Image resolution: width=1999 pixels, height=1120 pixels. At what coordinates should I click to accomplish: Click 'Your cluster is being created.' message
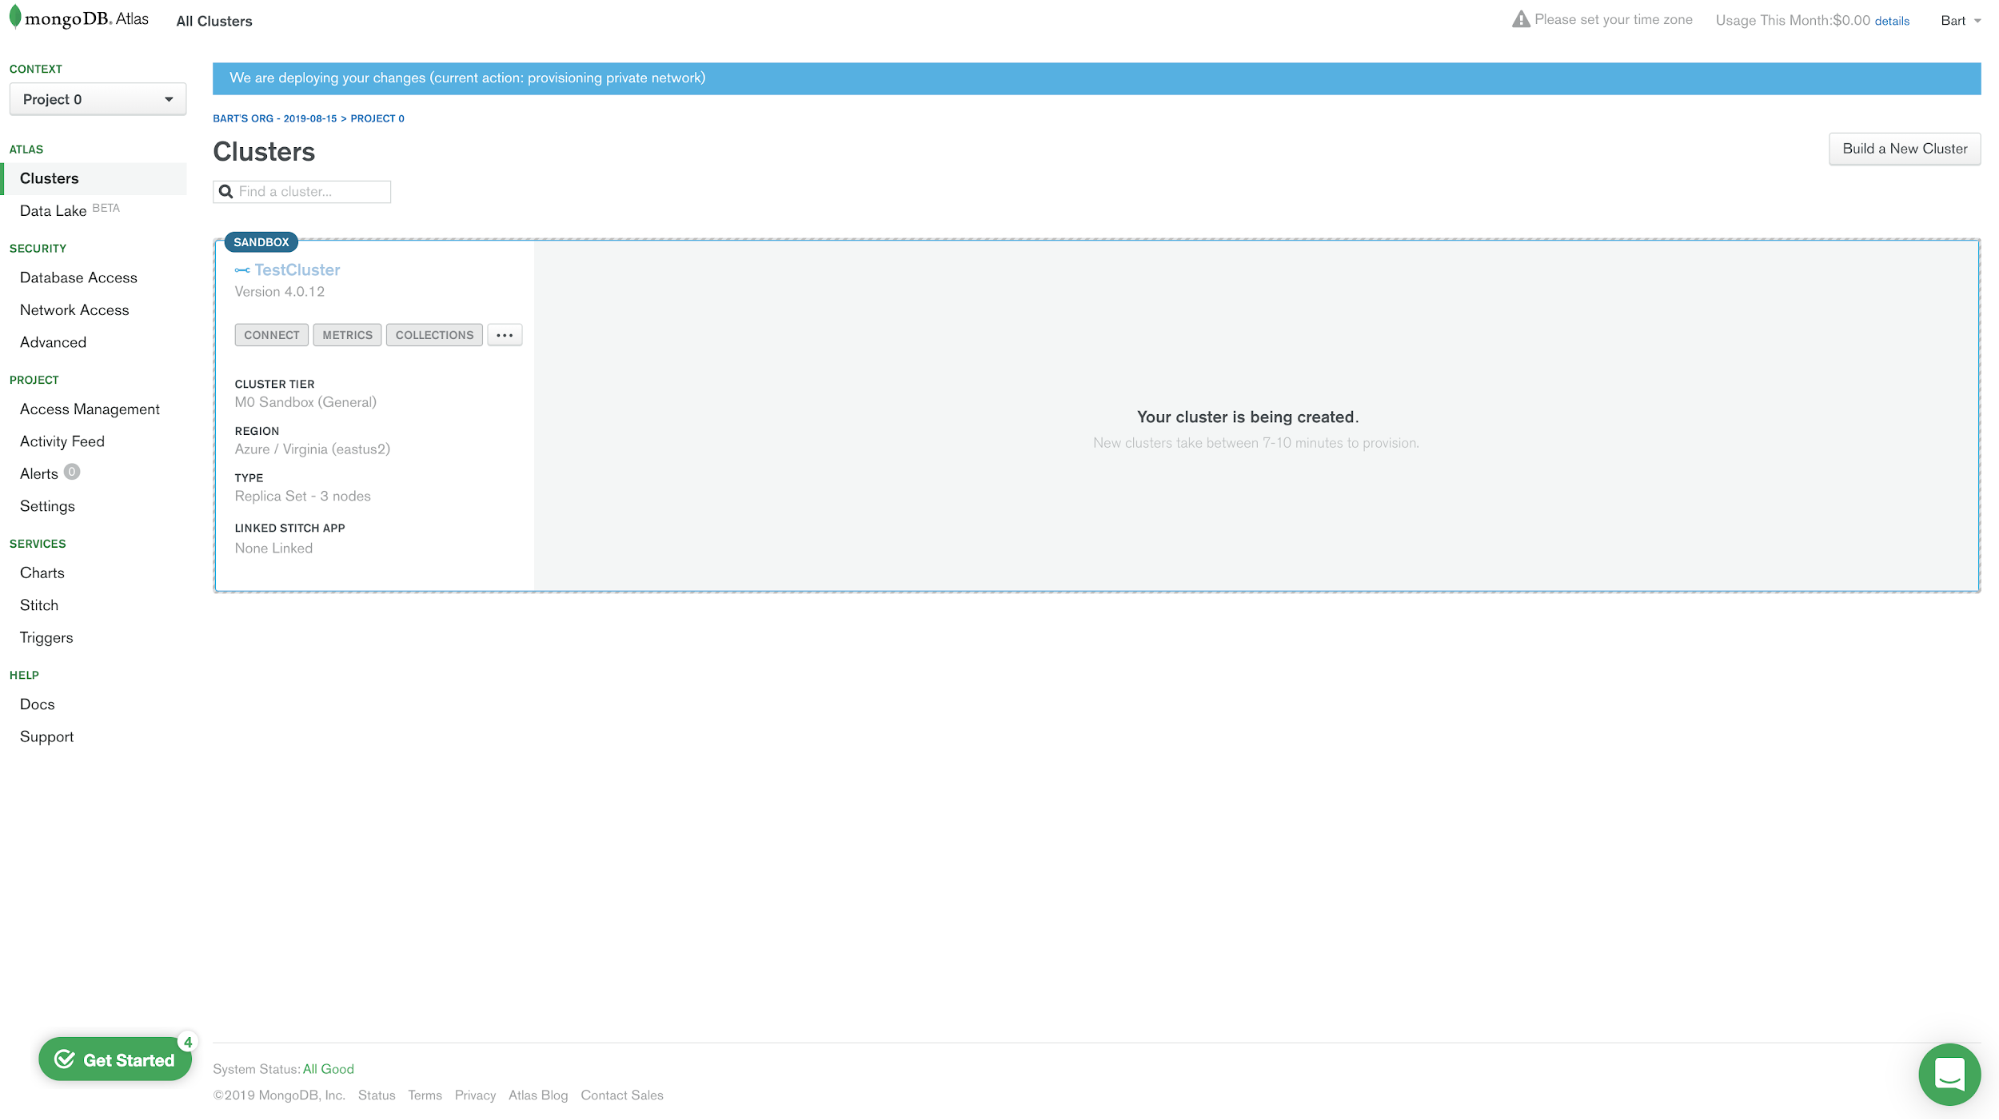click(1247, 417)
